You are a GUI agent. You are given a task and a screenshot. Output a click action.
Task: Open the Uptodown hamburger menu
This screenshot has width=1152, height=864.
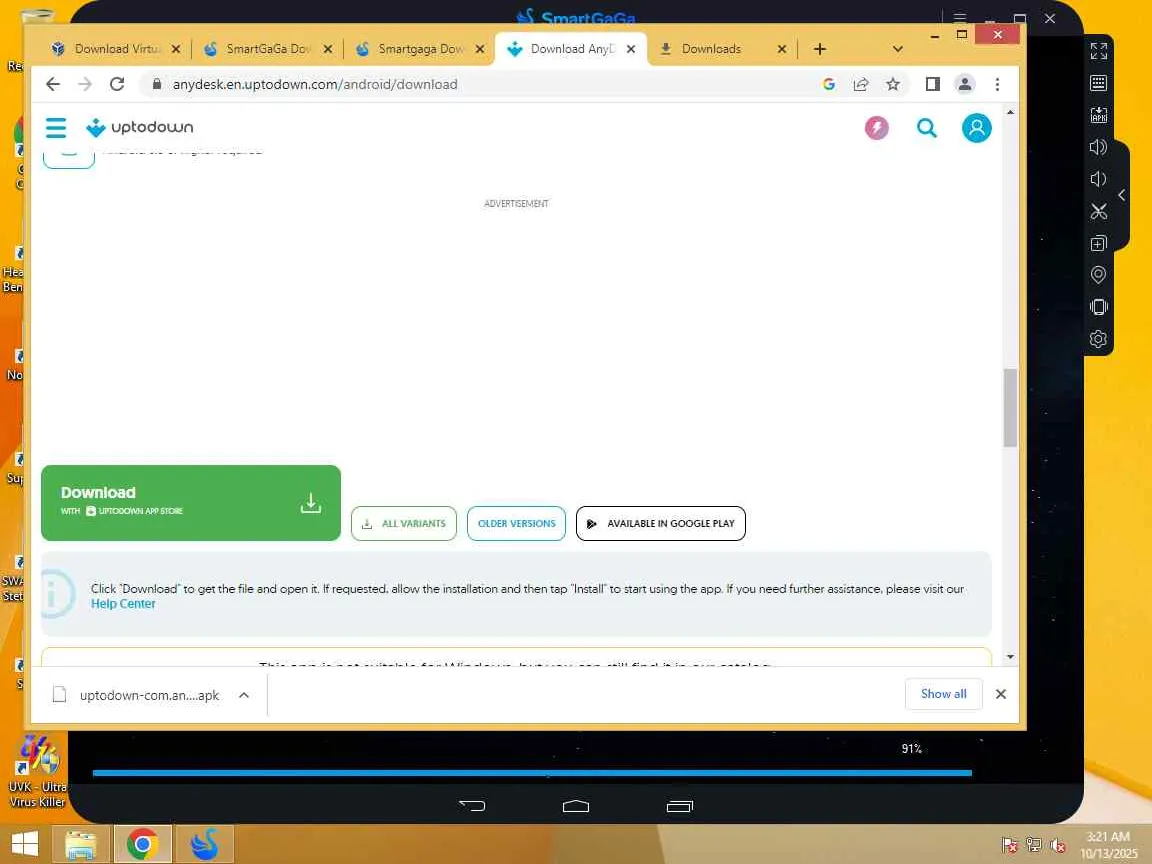[x=56, y=128]
